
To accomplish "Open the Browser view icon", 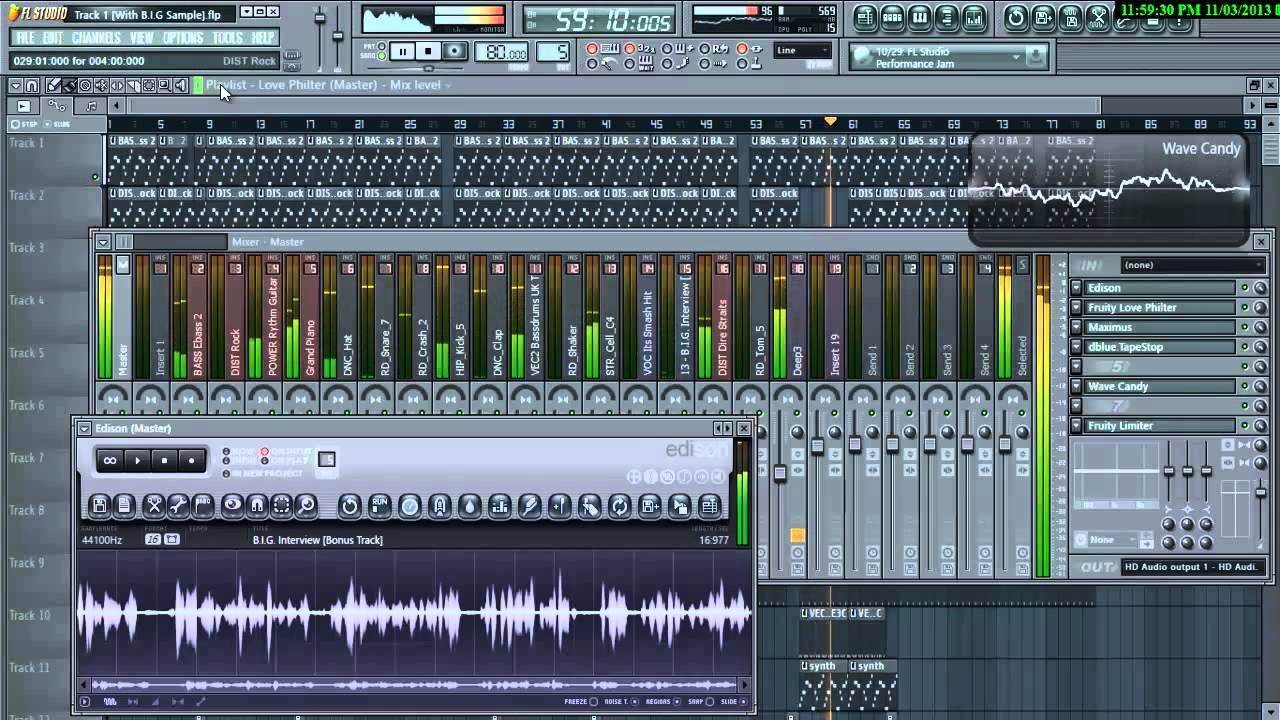I will [947, 18].
